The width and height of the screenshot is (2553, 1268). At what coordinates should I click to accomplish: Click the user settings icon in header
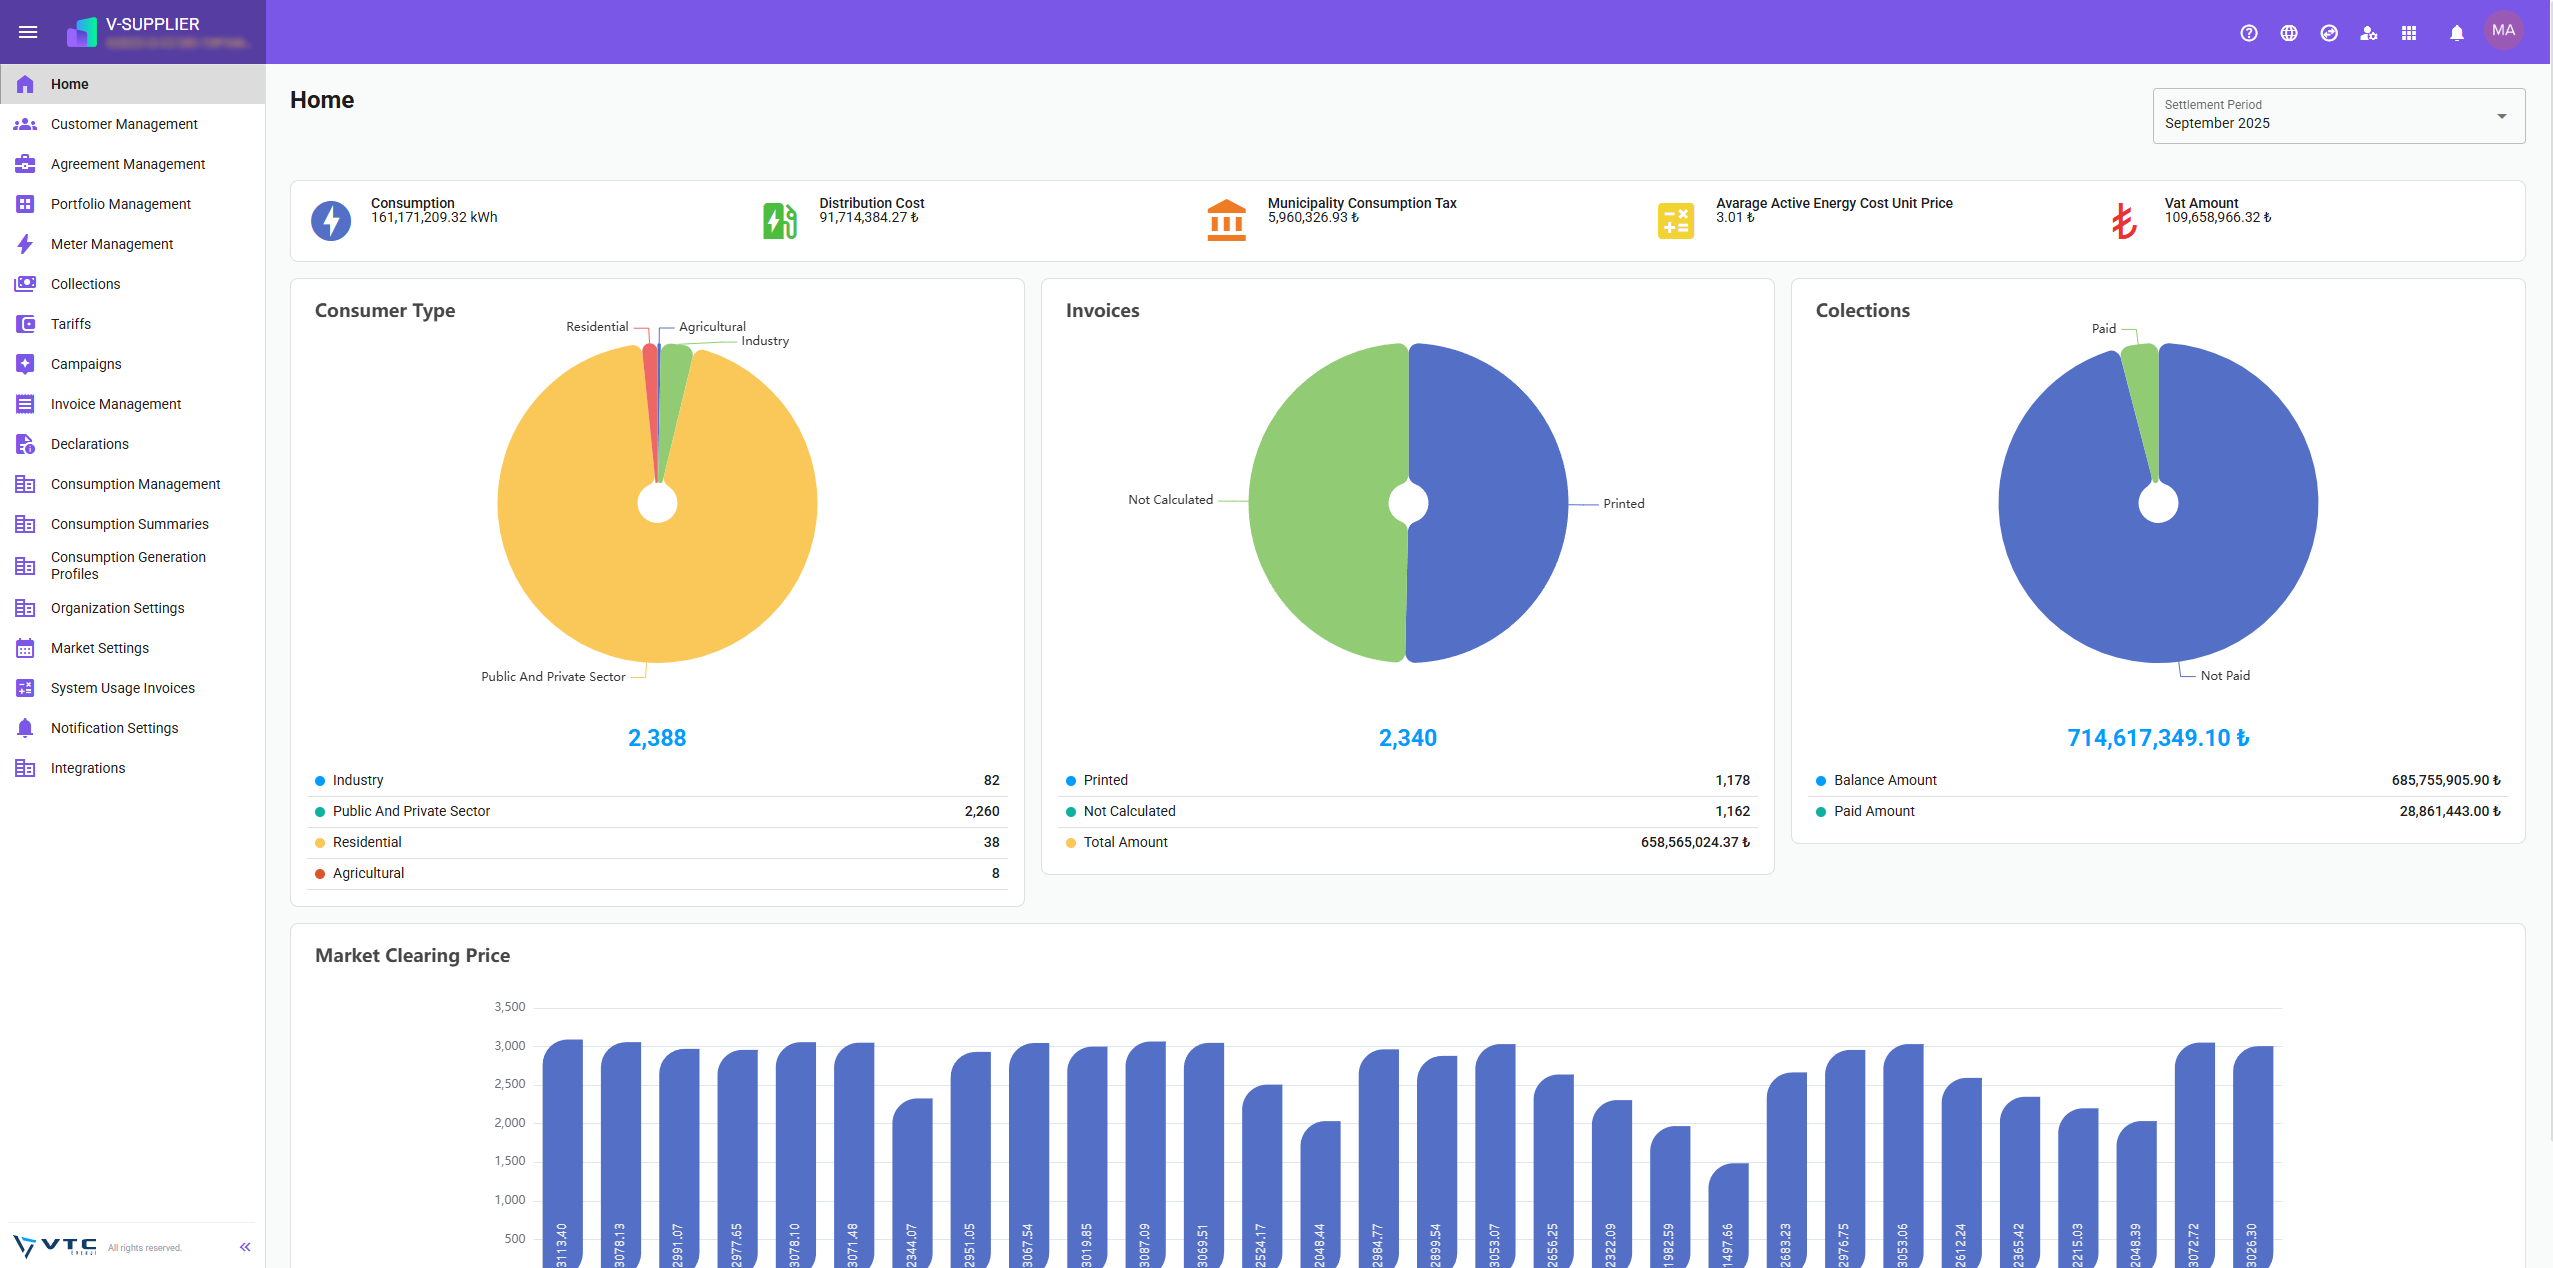tap(2368, 33)
